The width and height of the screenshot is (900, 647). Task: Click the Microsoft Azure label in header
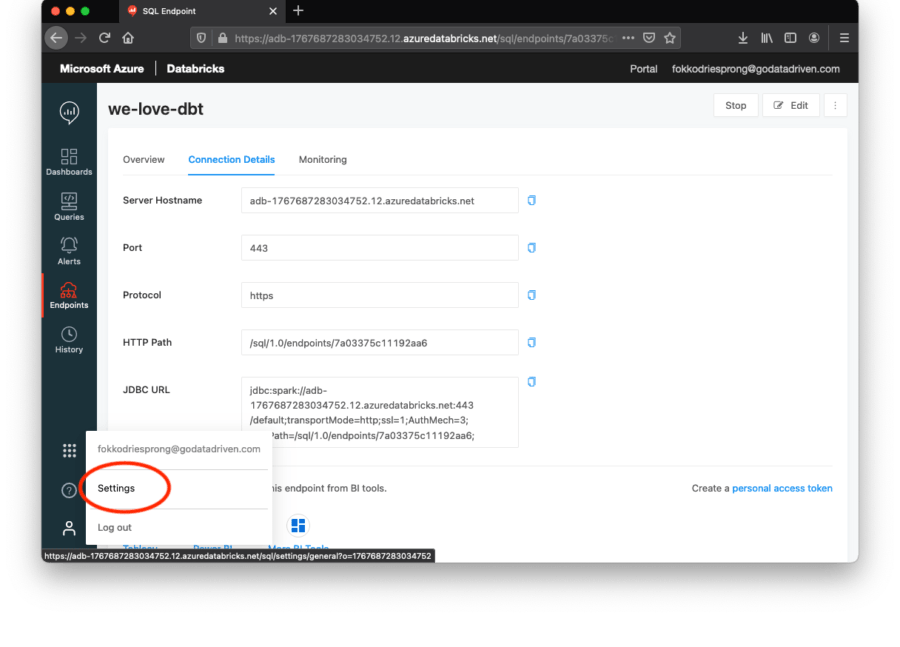point(102,69)
